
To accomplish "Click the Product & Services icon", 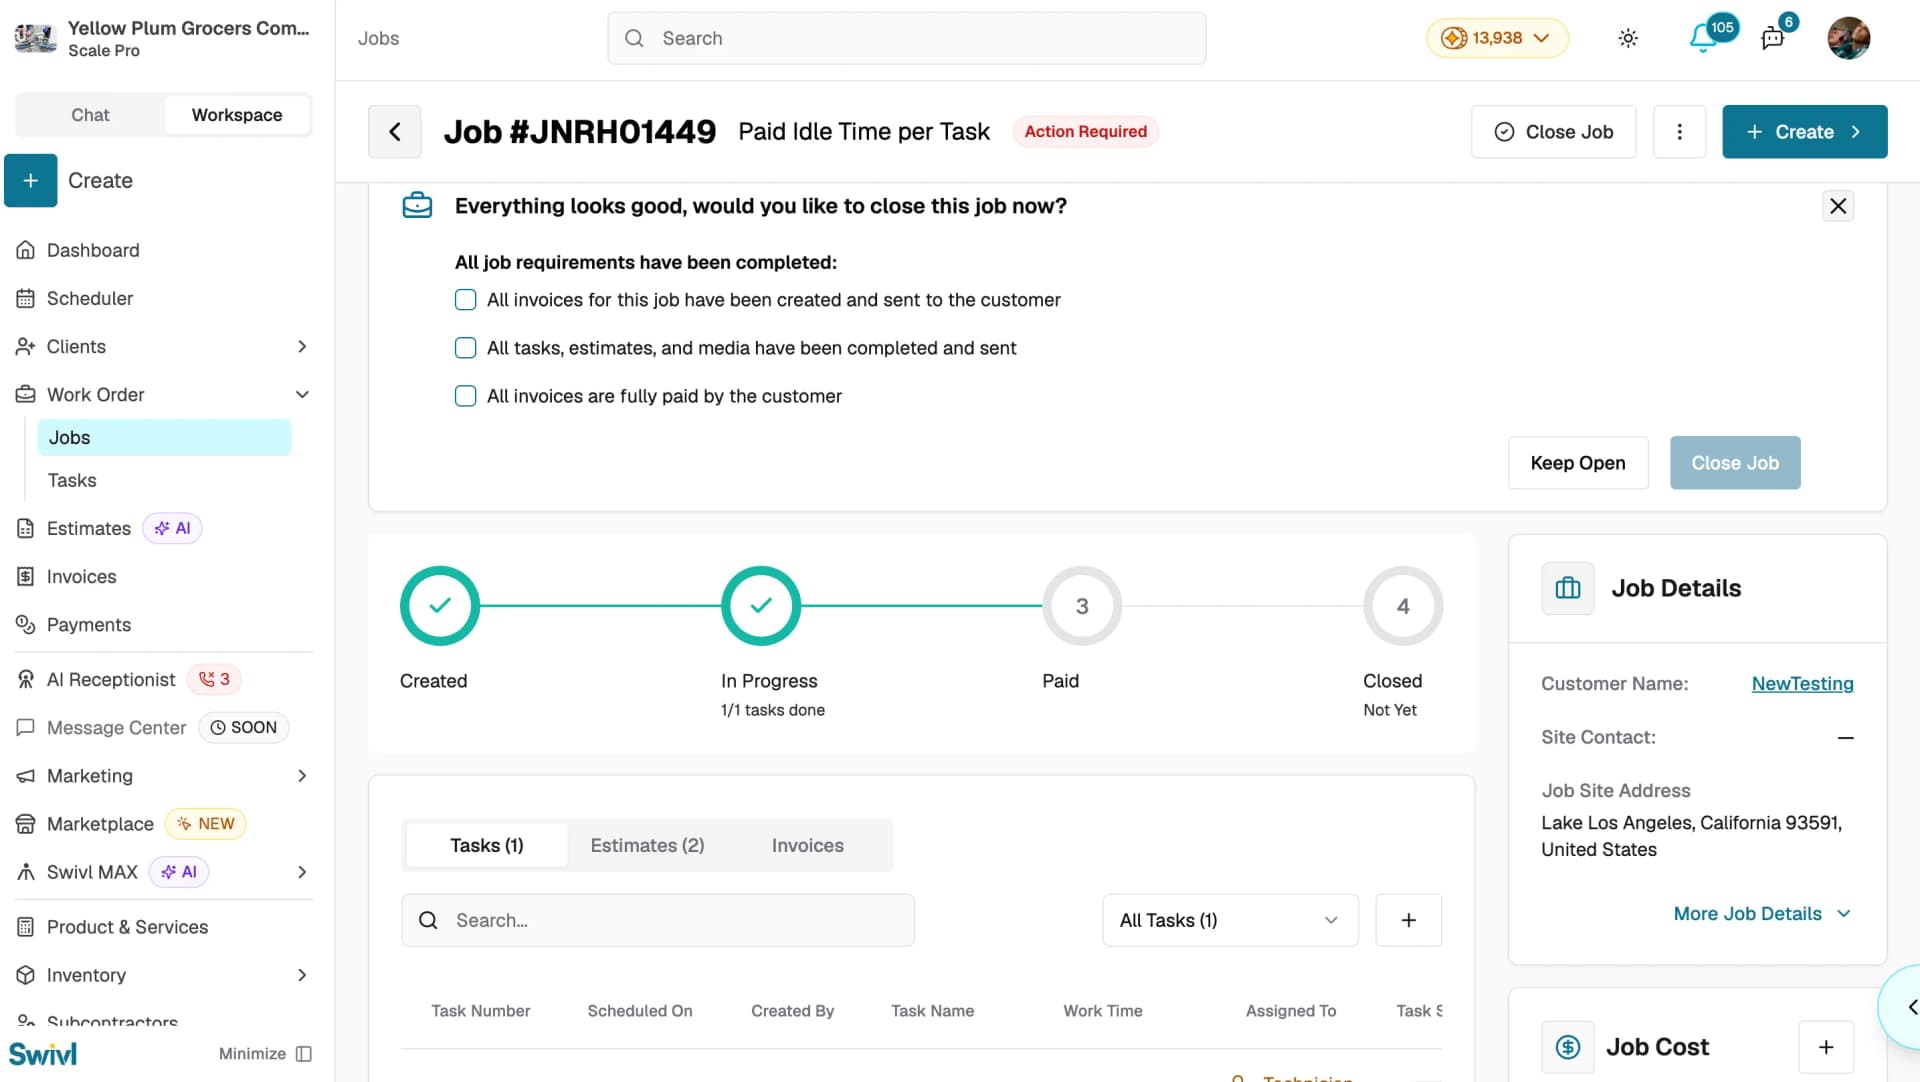I will 26,927.
